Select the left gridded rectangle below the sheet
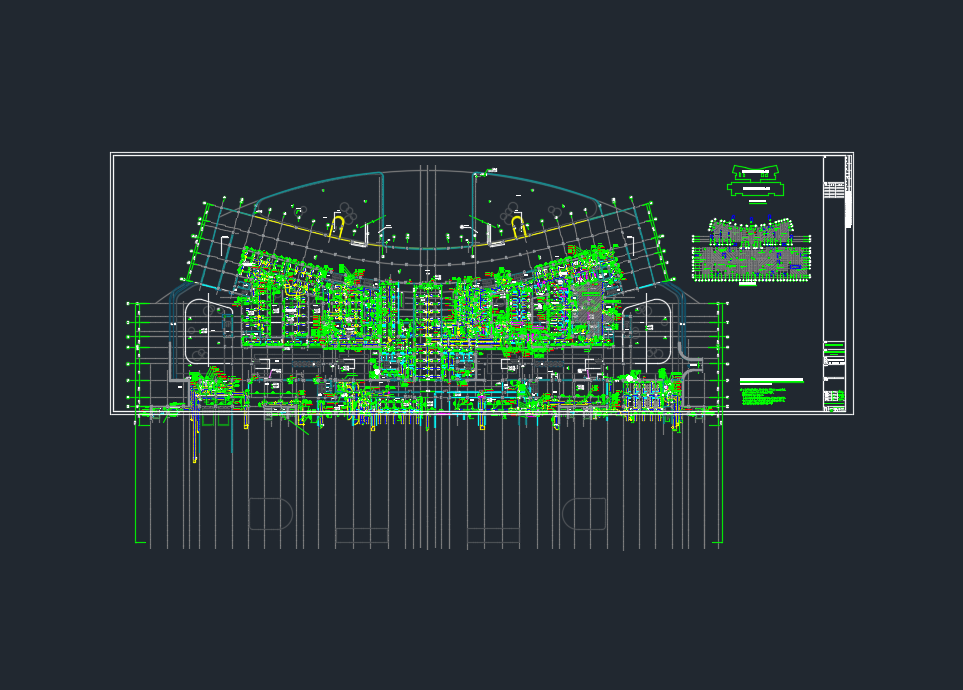Viewport: 963px width, 690px height. point(361,536)
